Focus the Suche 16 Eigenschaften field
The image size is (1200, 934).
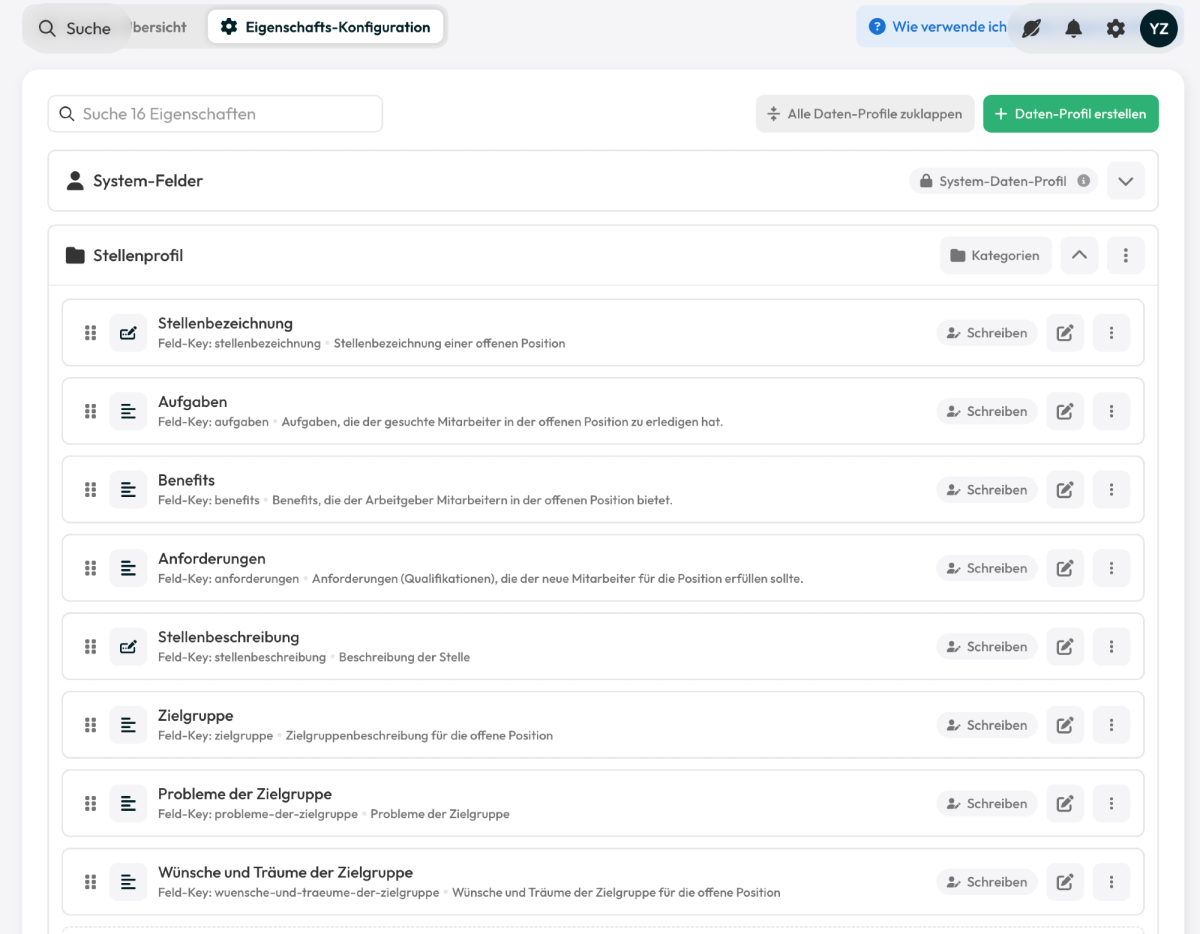tap(215, 114)
